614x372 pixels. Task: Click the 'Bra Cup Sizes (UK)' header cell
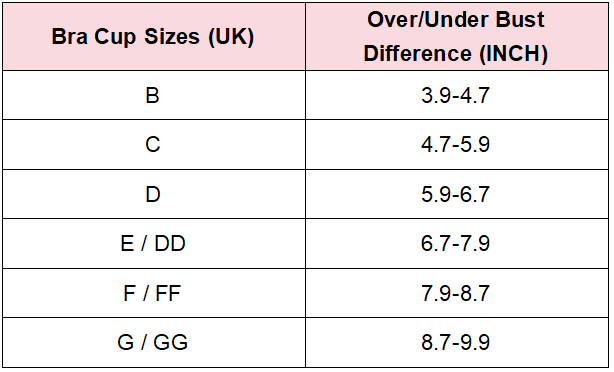154,37
